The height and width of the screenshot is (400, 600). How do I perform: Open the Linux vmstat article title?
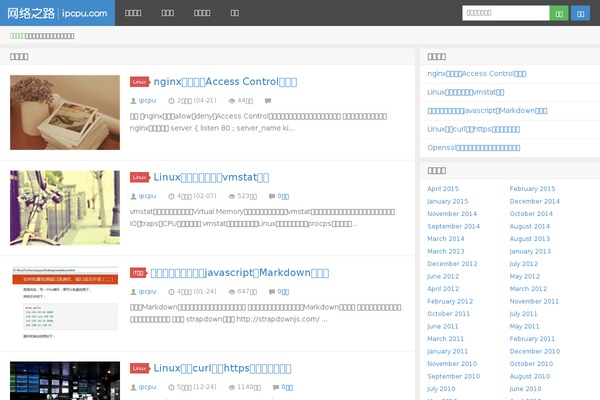pos(211,177)
